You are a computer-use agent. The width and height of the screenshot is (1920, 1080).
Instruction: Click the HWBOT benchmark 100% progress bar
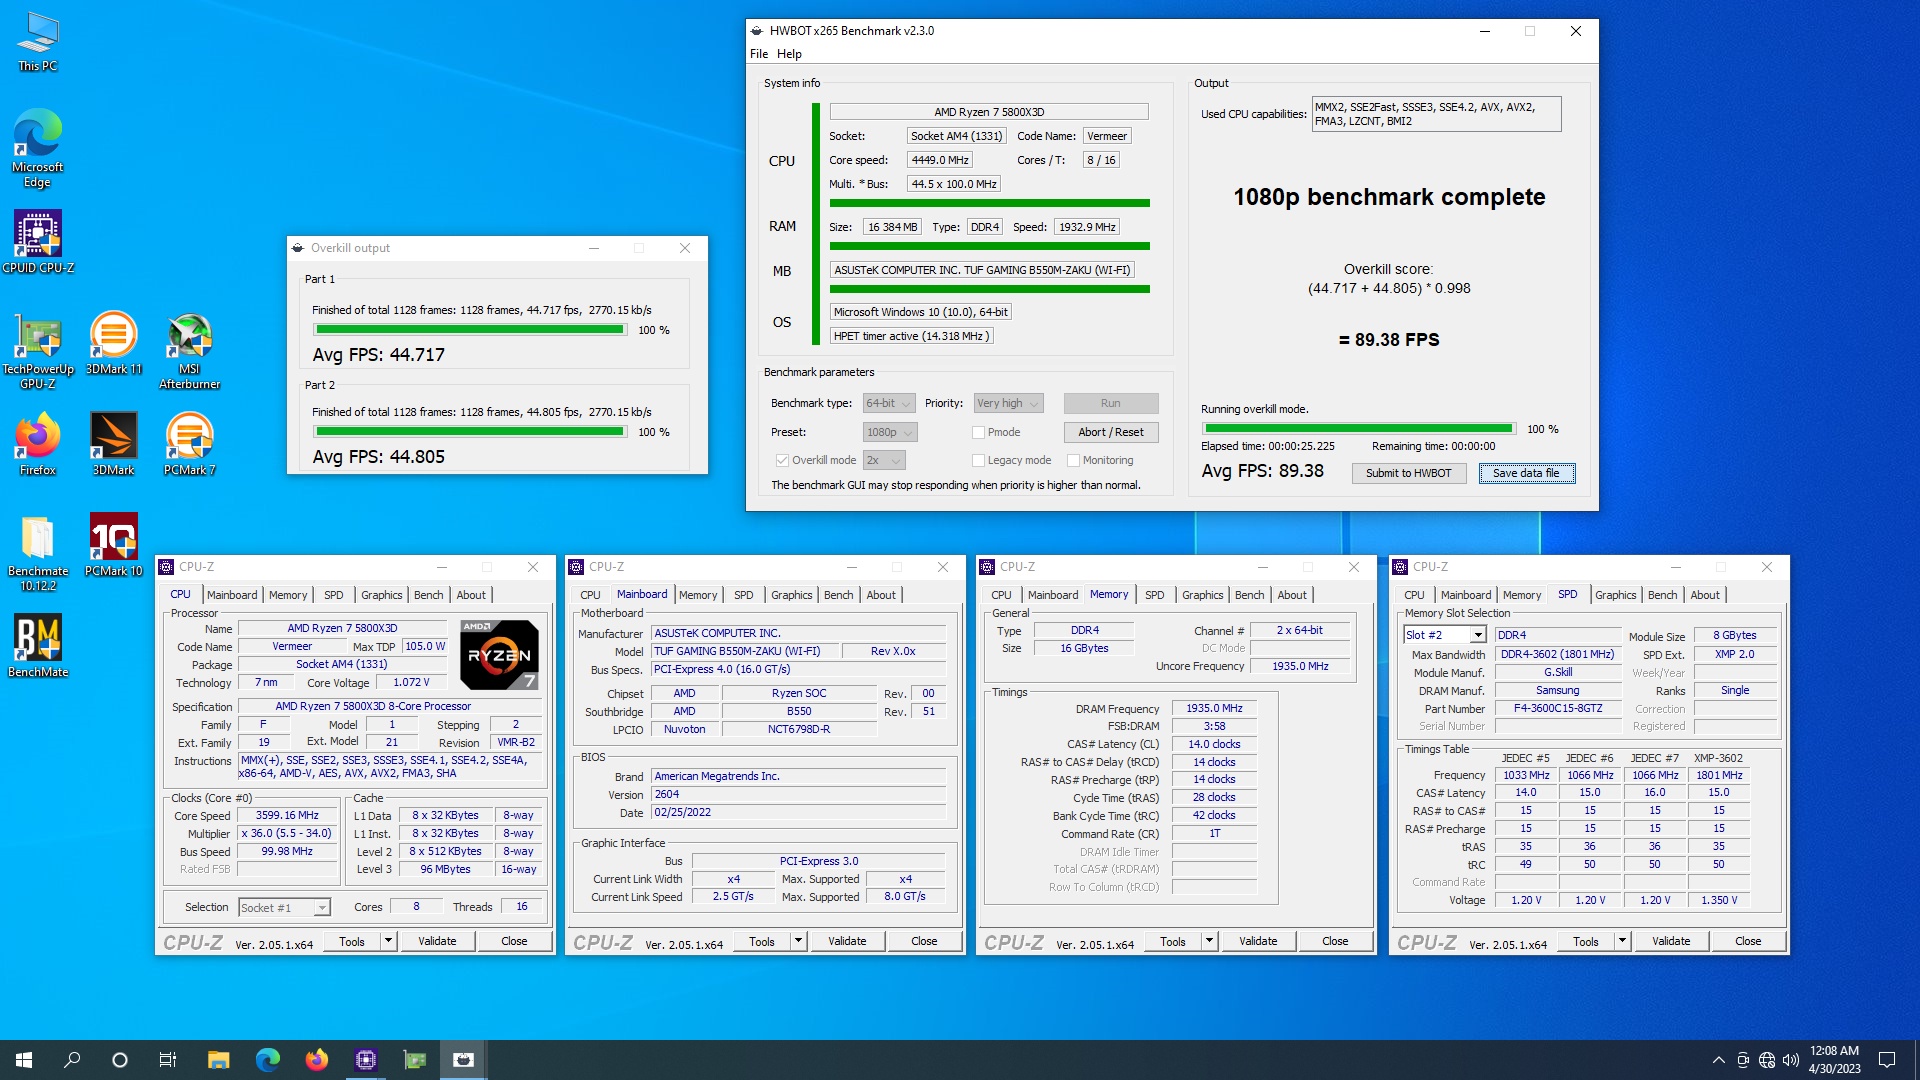(1359, 429)
